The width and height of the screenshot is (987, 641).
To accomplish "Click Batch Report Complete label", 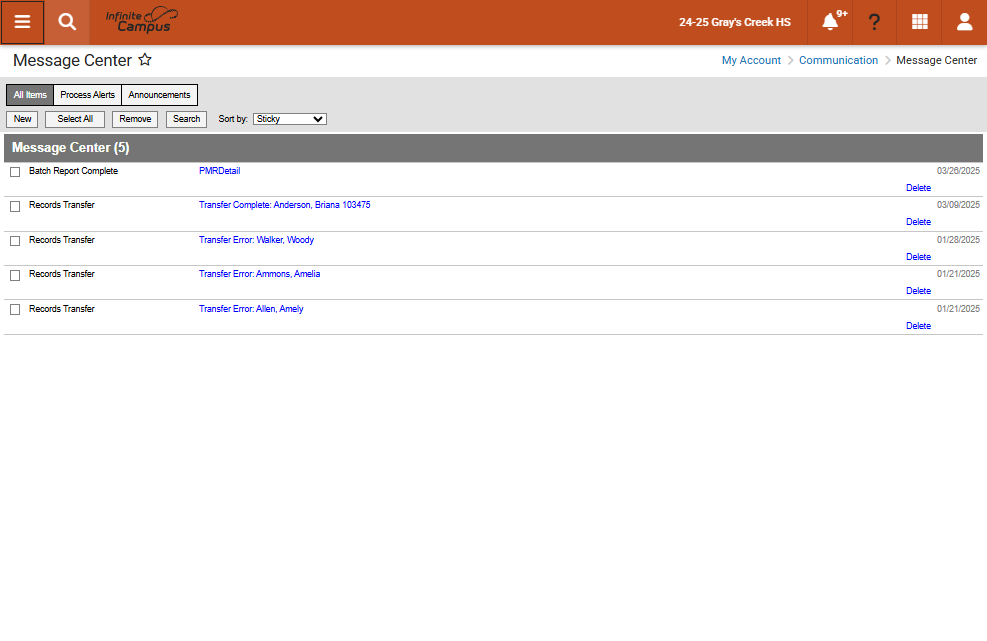I will (73, 171).
